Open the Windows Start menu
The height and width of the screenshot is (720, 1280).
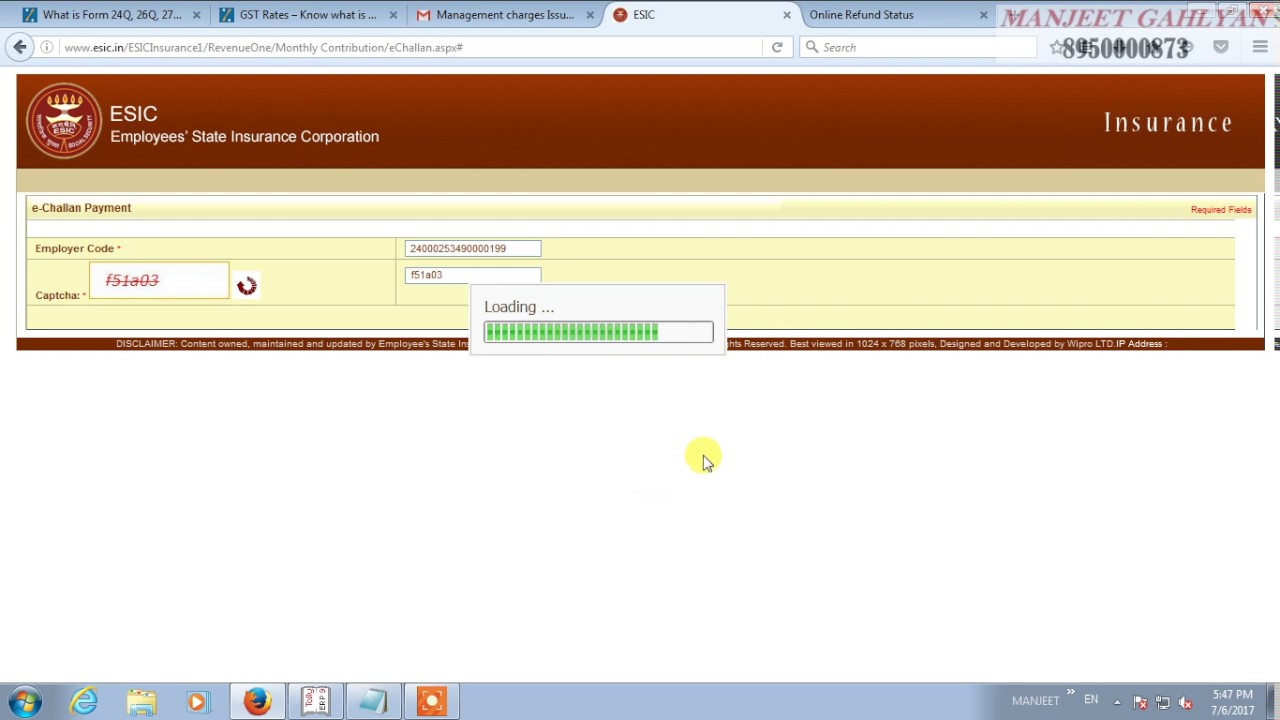pos(25,702)
